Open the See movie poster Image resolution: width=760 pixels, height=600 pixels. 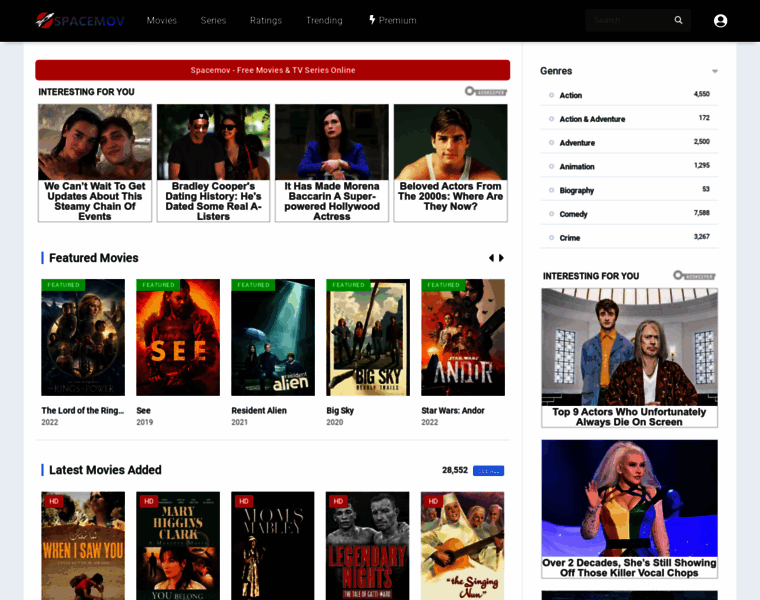(178, 337)
